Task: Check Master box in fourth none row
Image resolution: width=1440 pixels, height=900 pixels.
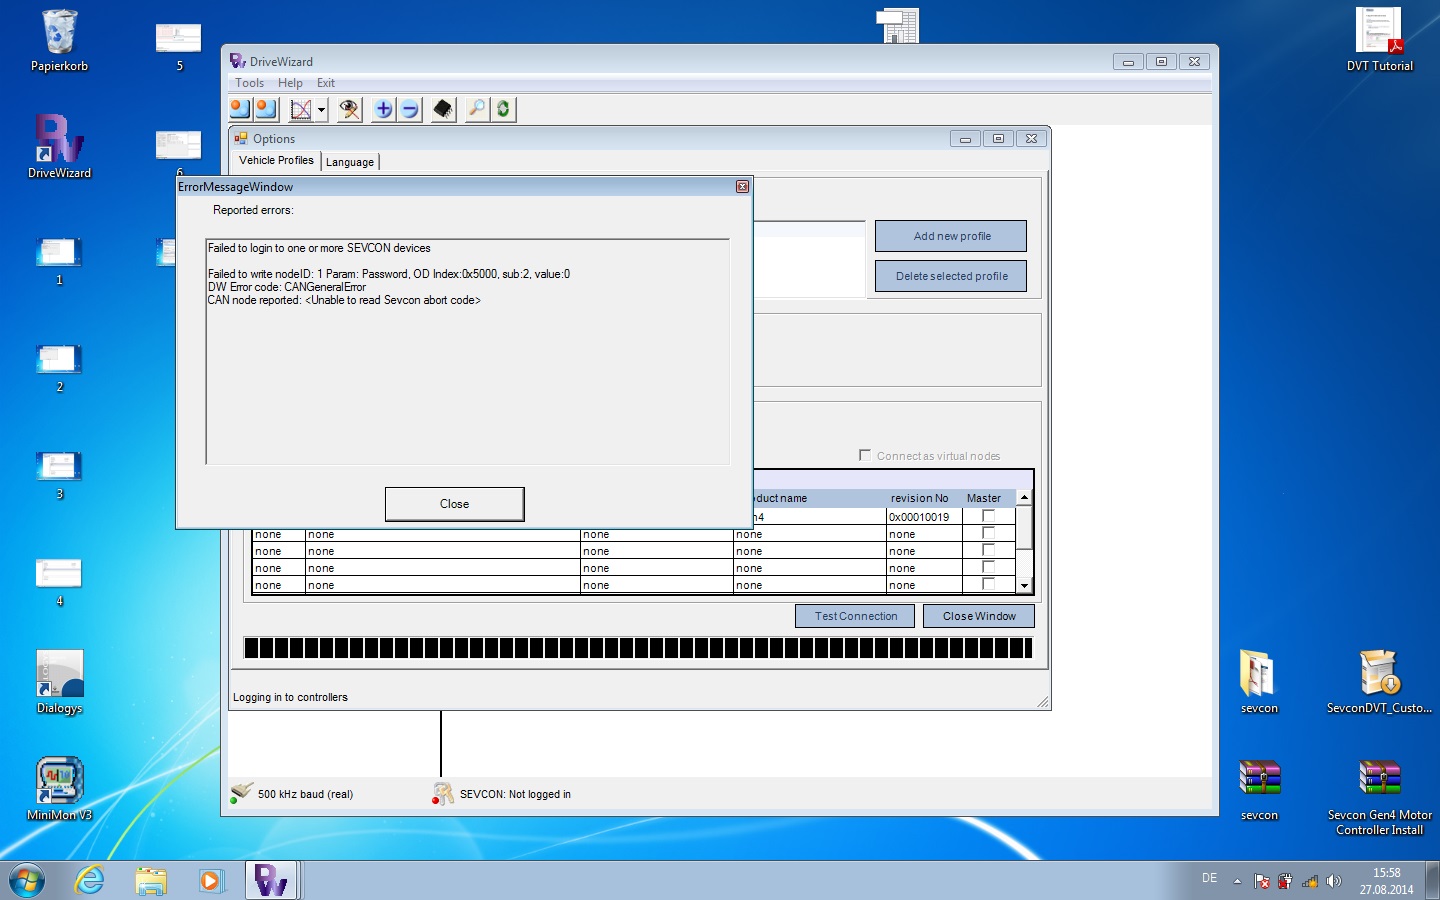Action: pyautogui.click(x=988, y=584)
